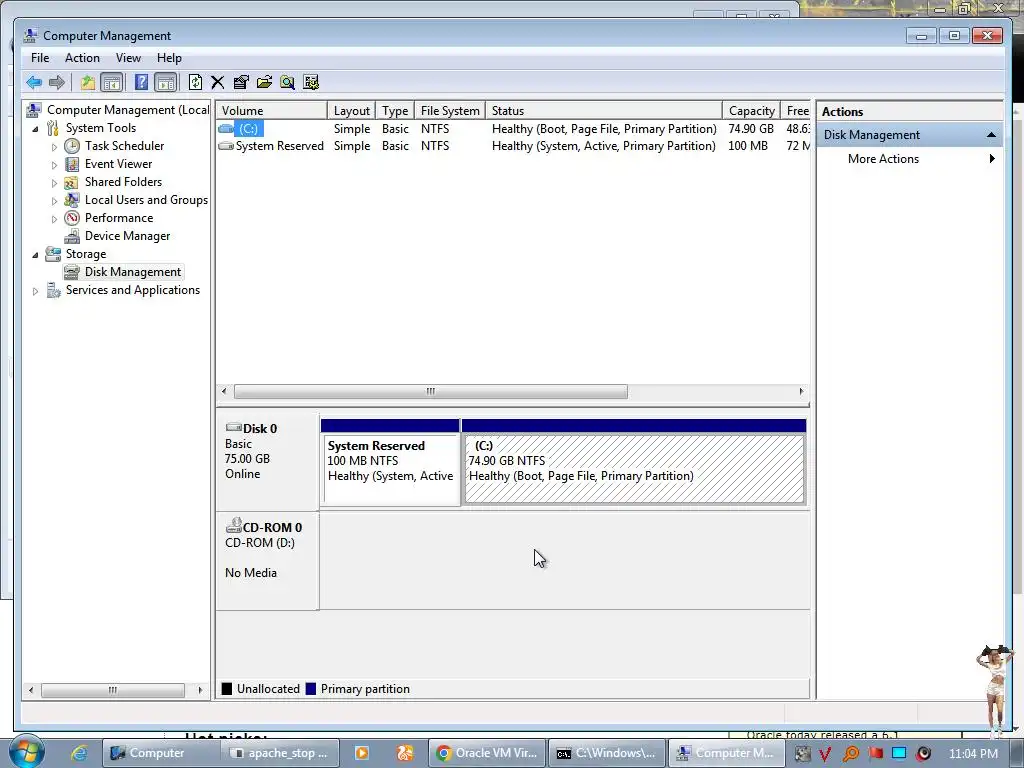Click right arrow of volume list scrollbar
The image size is (1024, 768).
[801, 391]
